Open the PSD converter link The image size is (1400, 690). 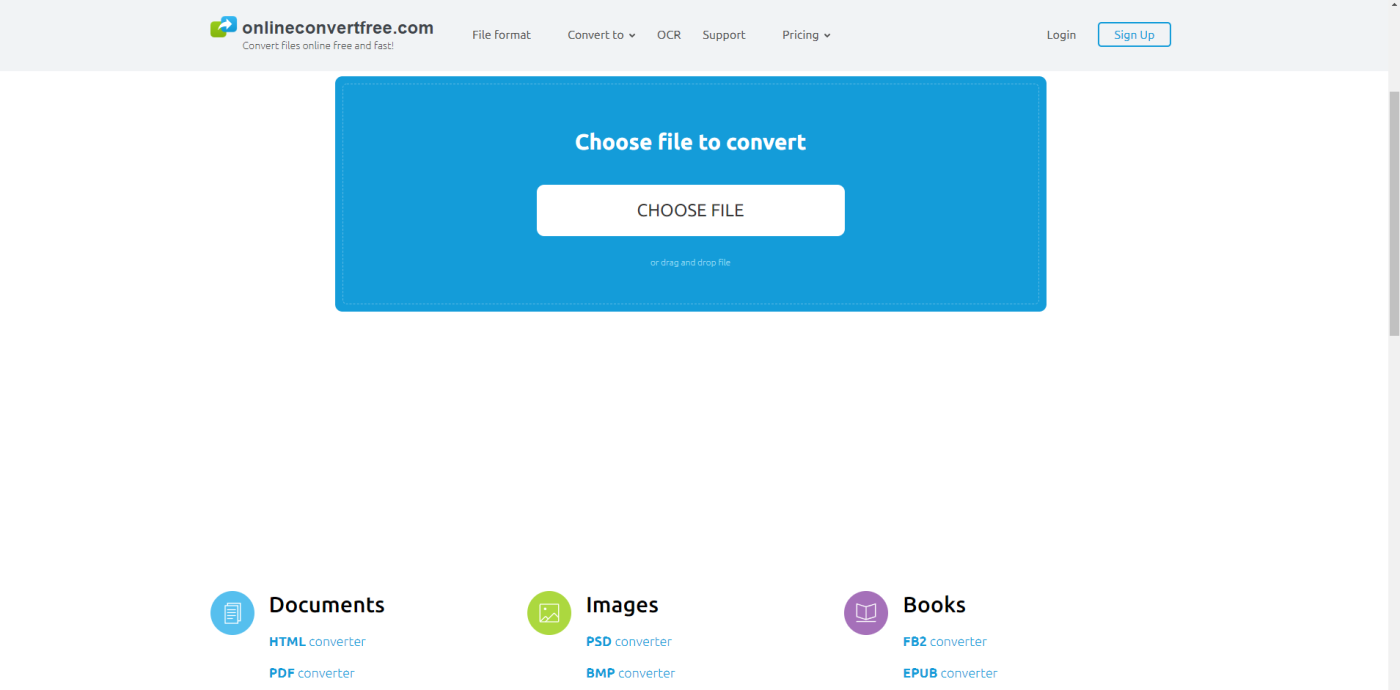pyautogui.click(x=629, y=642)
